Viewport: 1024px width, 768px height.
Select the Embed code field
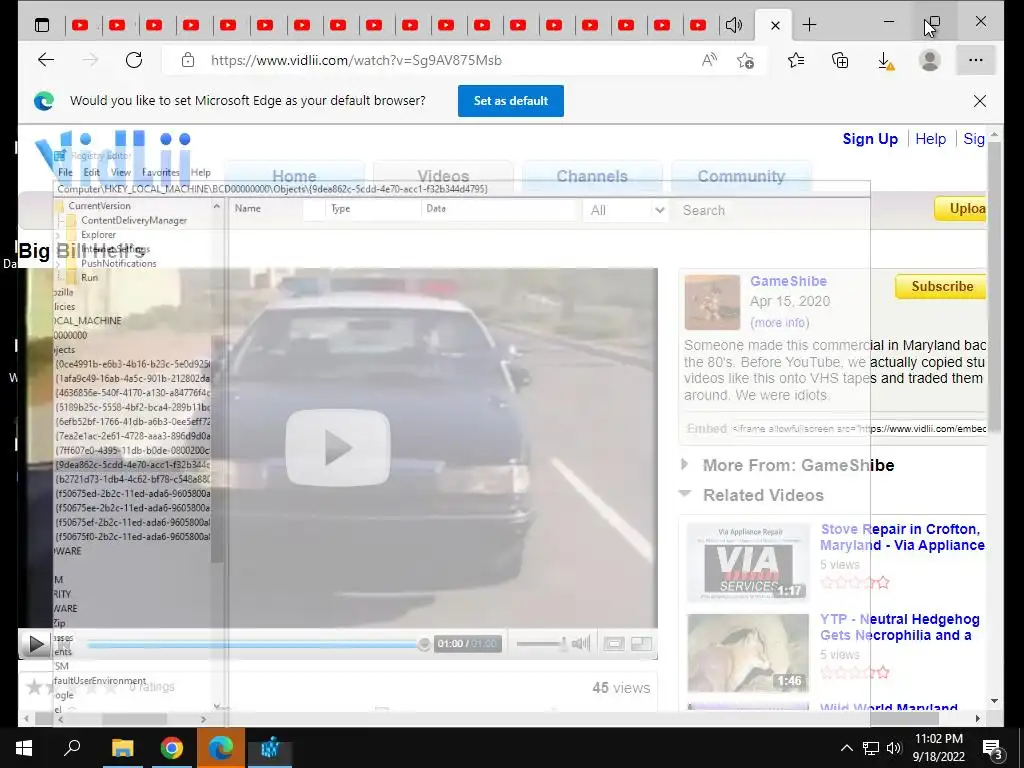coord(859,429)
